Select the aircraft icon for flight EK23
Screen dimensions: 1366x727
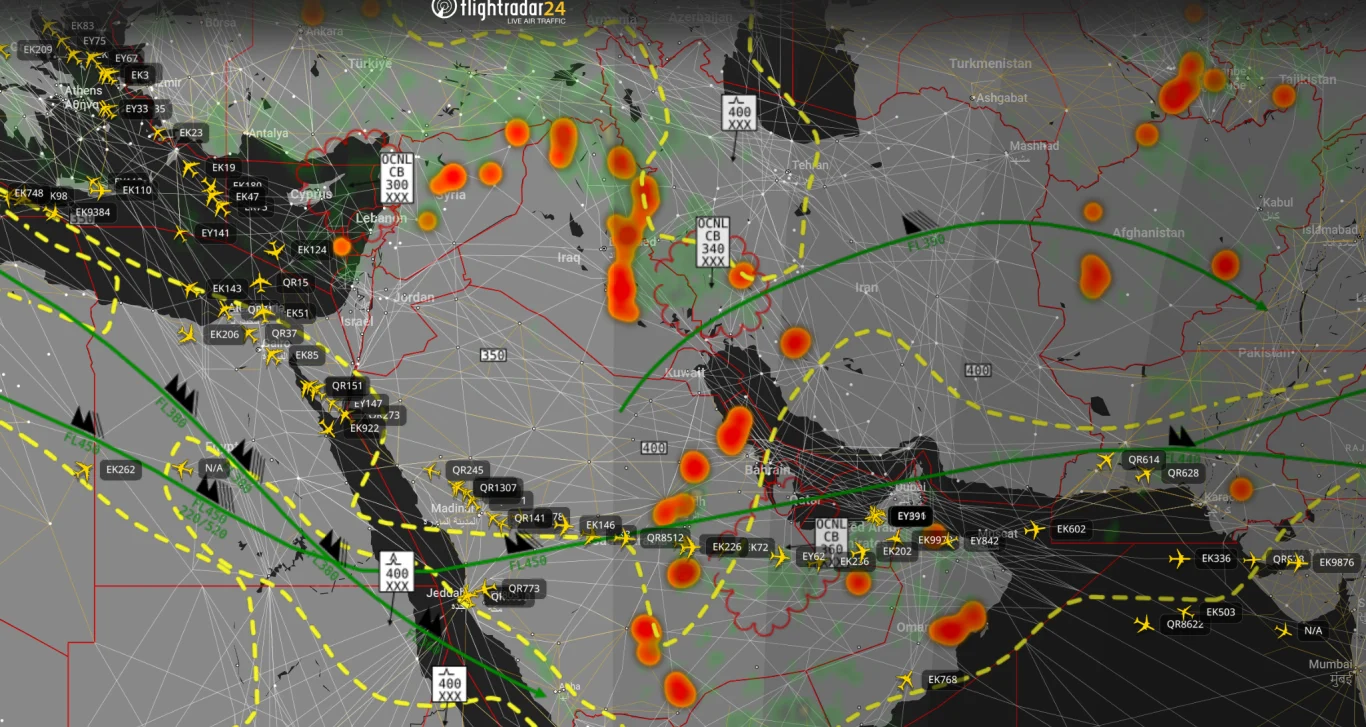pyautogui.click(x=158, y=132)
